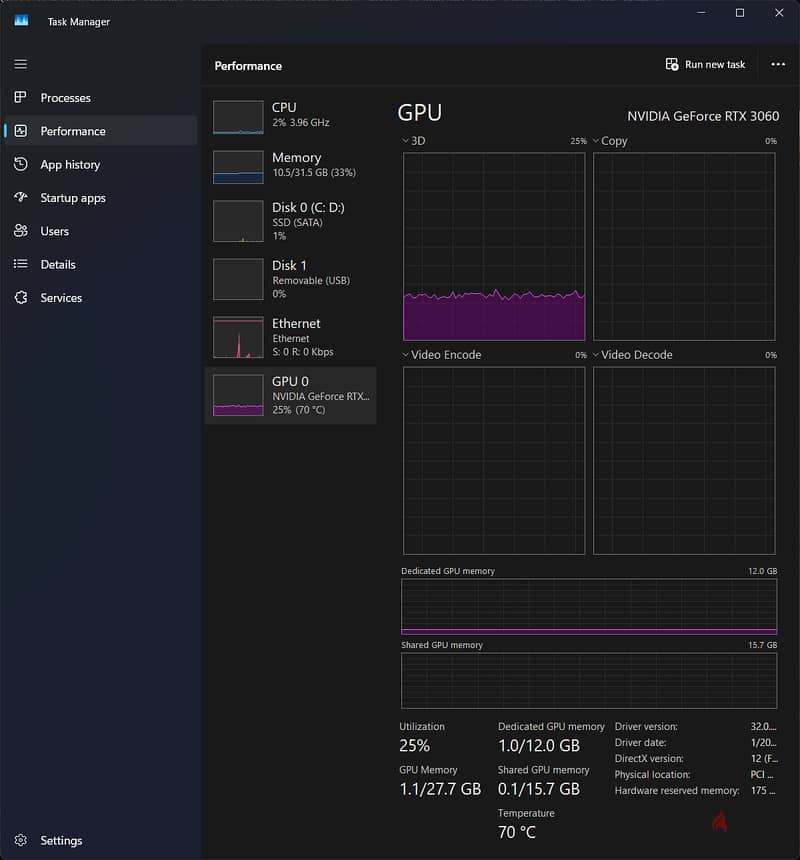Select the Ethernet mini graph thumbnail
This screenshot has height=860, width=800.
click(x=238, y=337)
